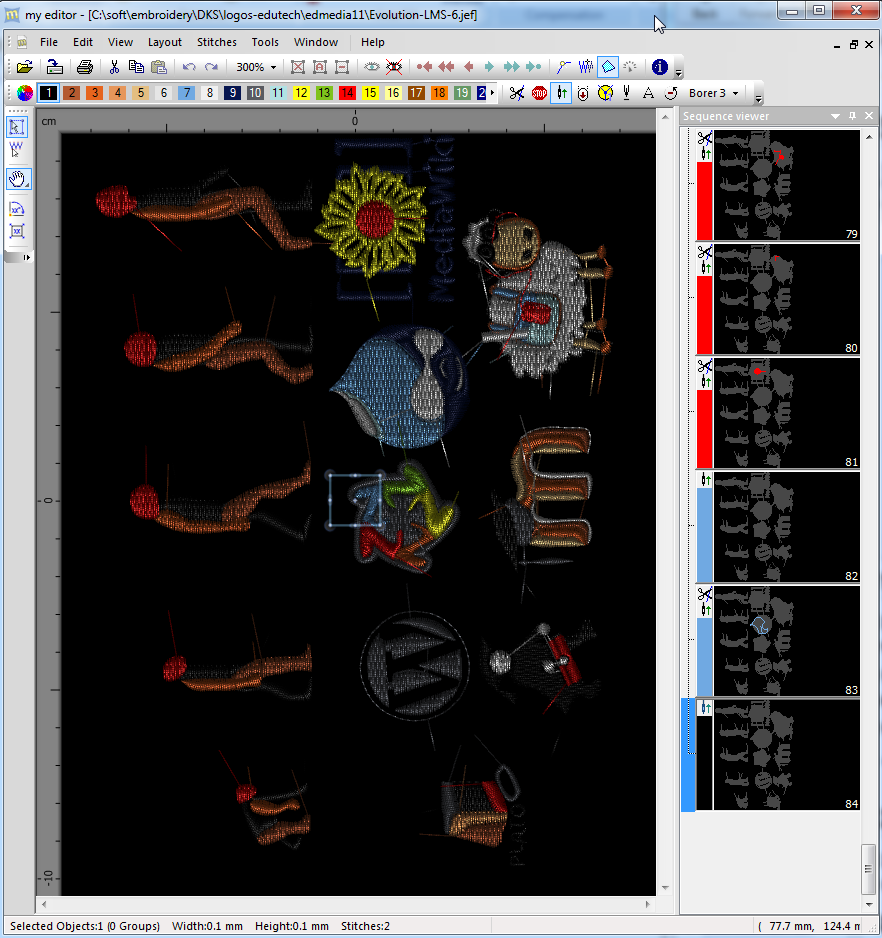Click the open file folder icon
The height and width of the screenshot is (938, 882).
24,67
